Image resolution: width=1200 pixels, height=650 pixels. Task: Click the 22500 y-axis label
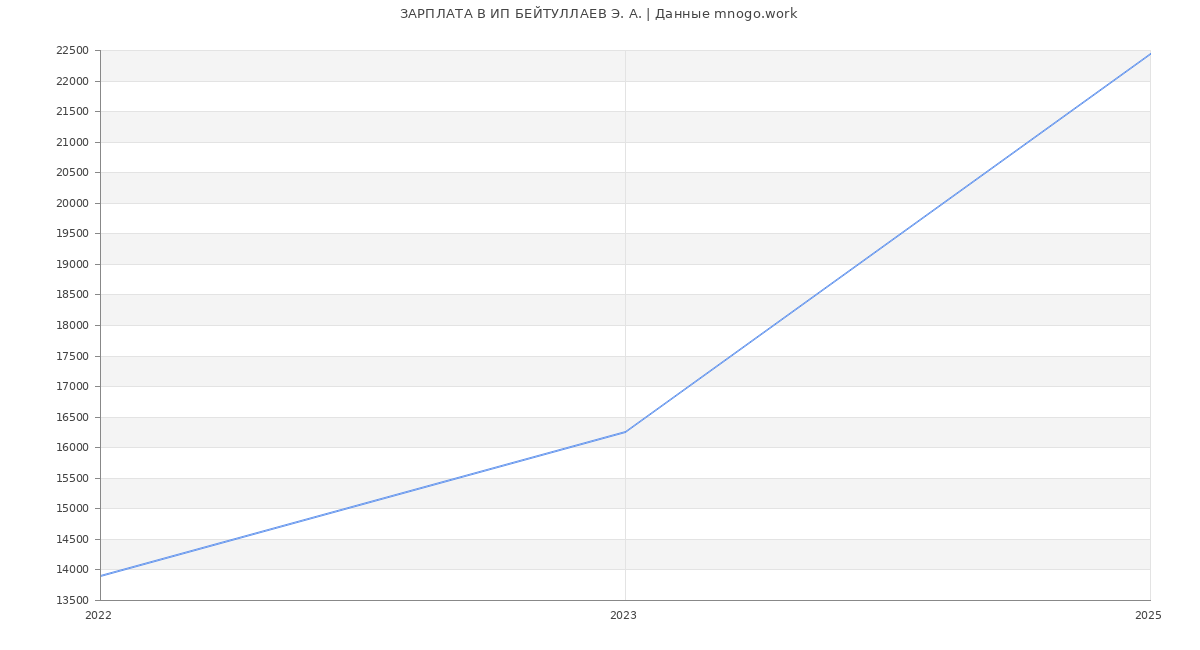point(72,51)
